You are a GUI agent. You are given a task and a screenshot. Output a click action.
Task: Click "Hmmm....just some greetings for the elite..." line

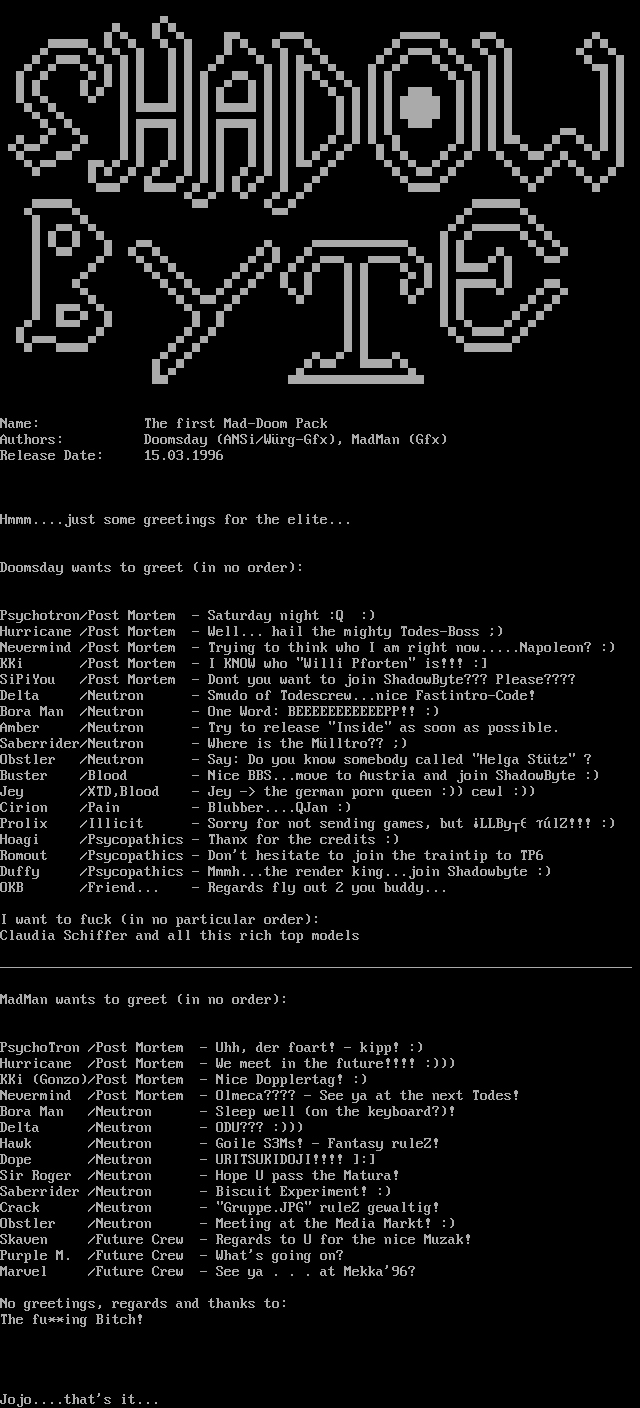(175, 520)
